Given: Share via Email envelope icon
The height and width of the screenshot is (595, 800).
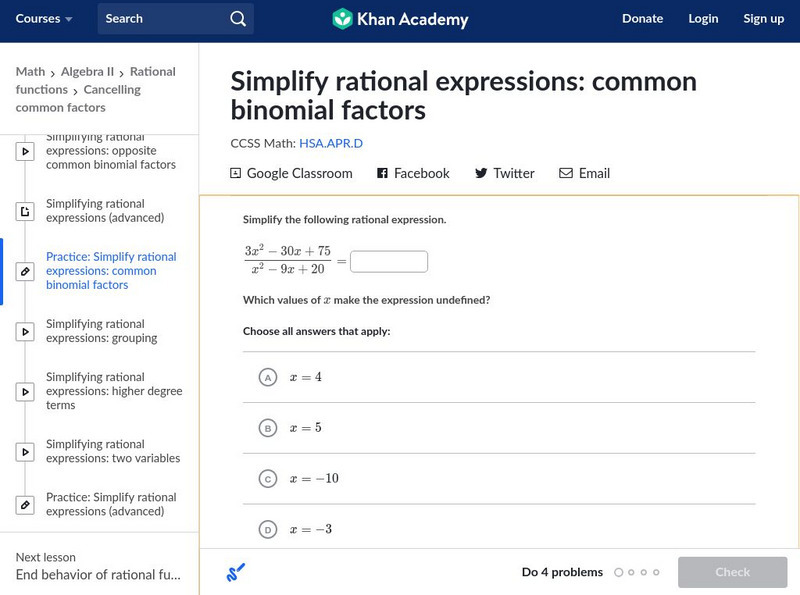Looking at the screenshot, I should (x=566, y=173).
